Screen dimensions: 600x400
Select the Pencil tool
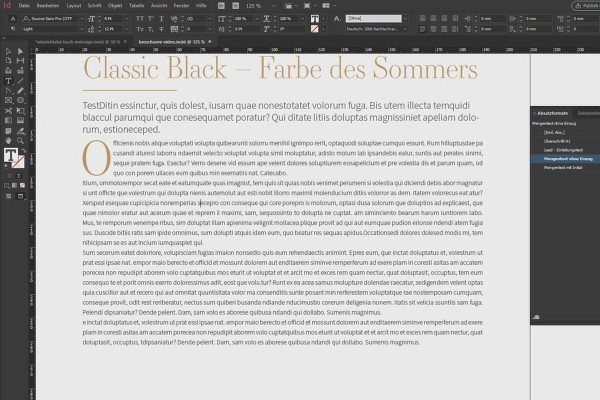[x=20, y=91]
